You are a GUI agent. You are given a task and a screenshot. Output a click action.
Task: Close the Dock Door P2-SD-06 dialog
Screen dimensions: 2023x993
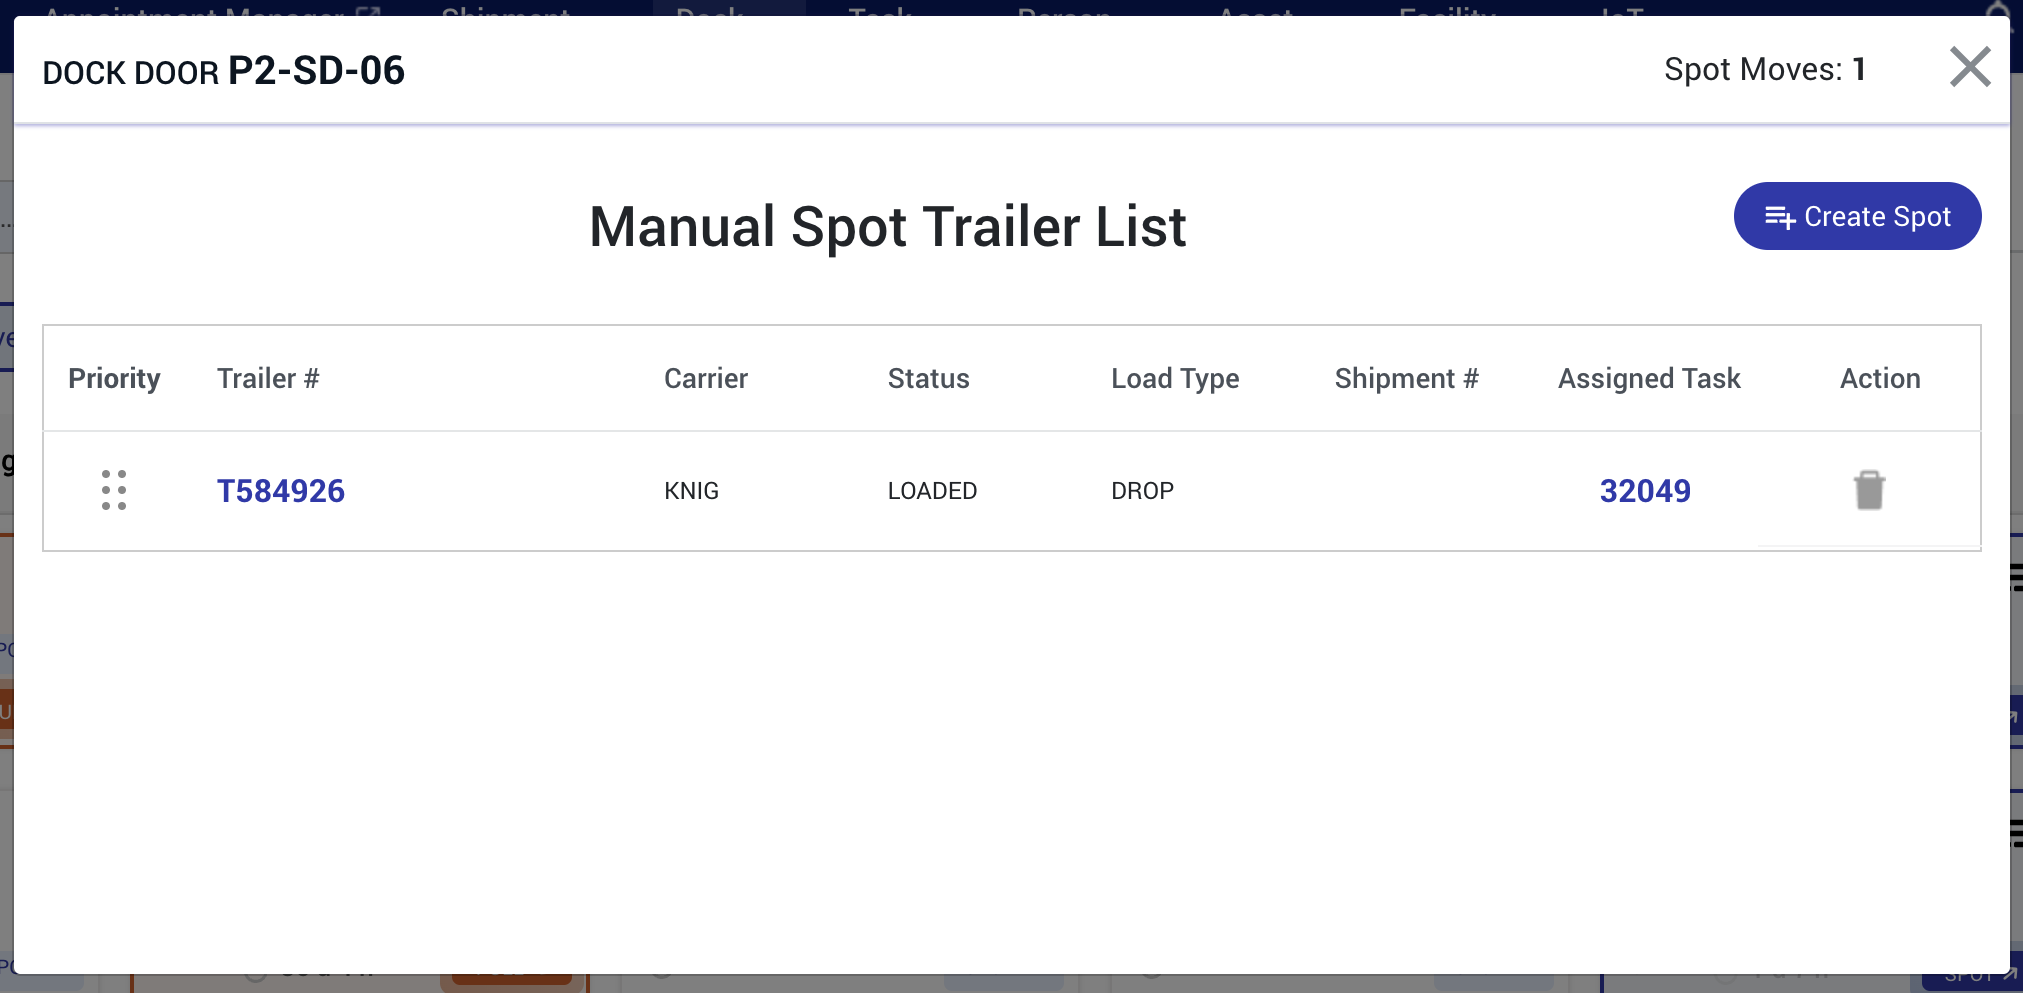click(x=1970, y=67)
